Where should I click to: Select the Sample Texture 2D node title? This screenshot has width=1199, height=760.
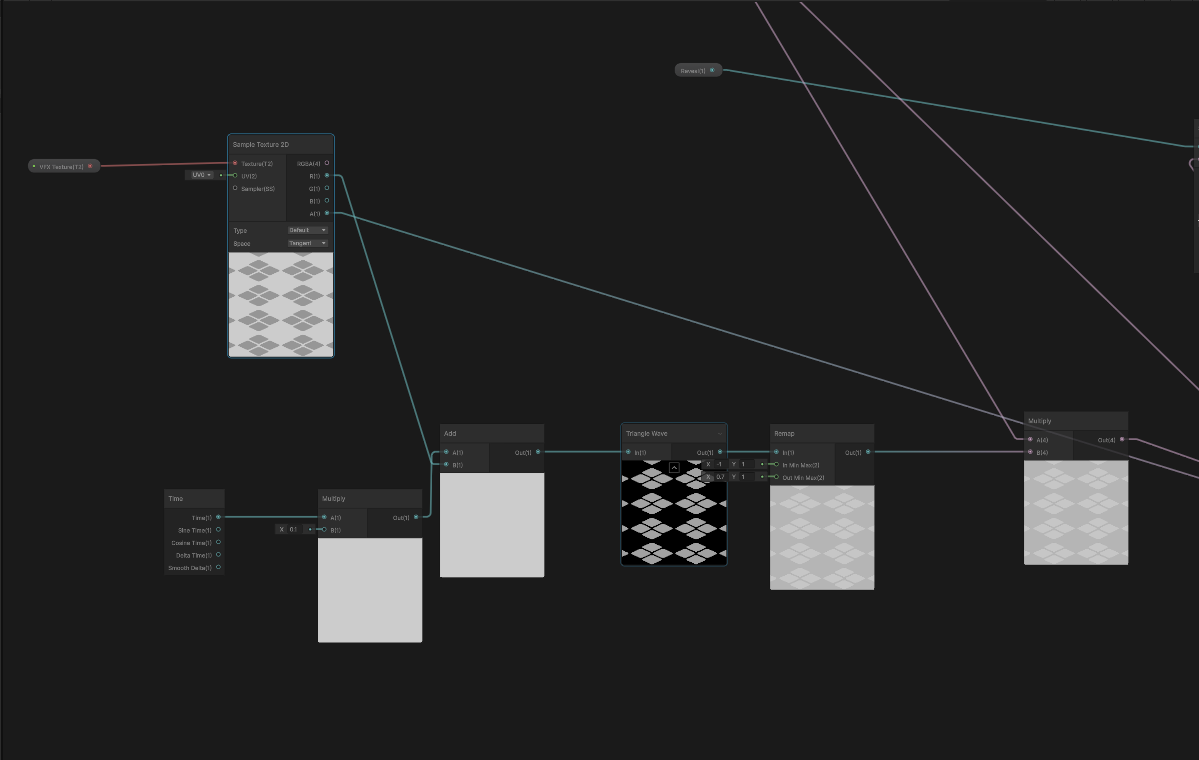point(261,145)
